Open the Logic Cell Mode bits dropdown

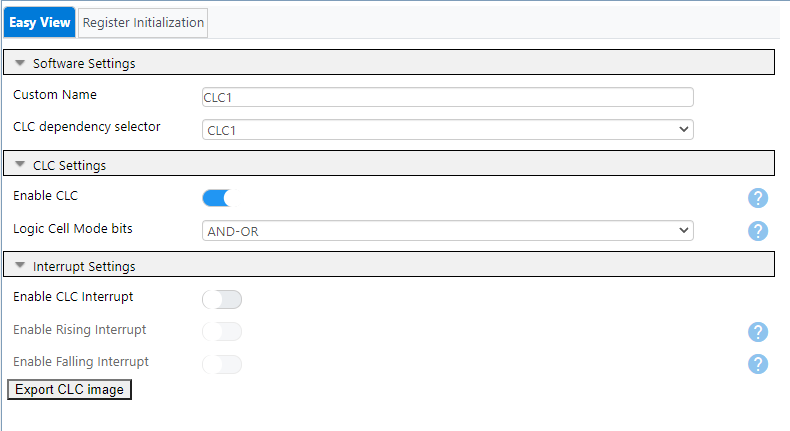(x=447, y=231)
